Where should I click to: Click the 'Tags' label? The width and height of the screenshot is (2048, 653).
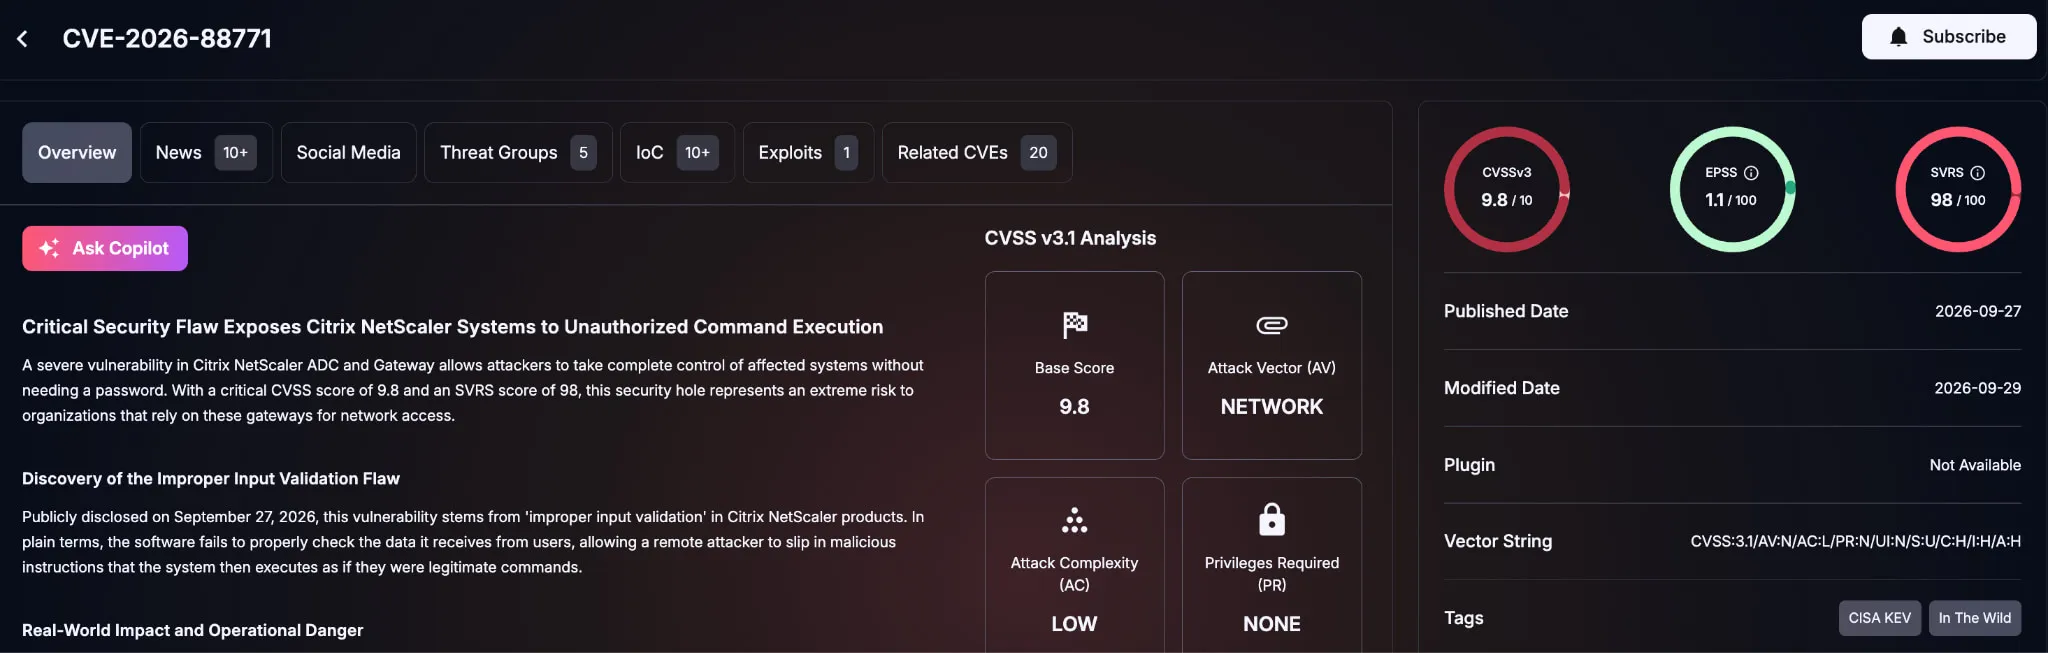[1463, 618]
